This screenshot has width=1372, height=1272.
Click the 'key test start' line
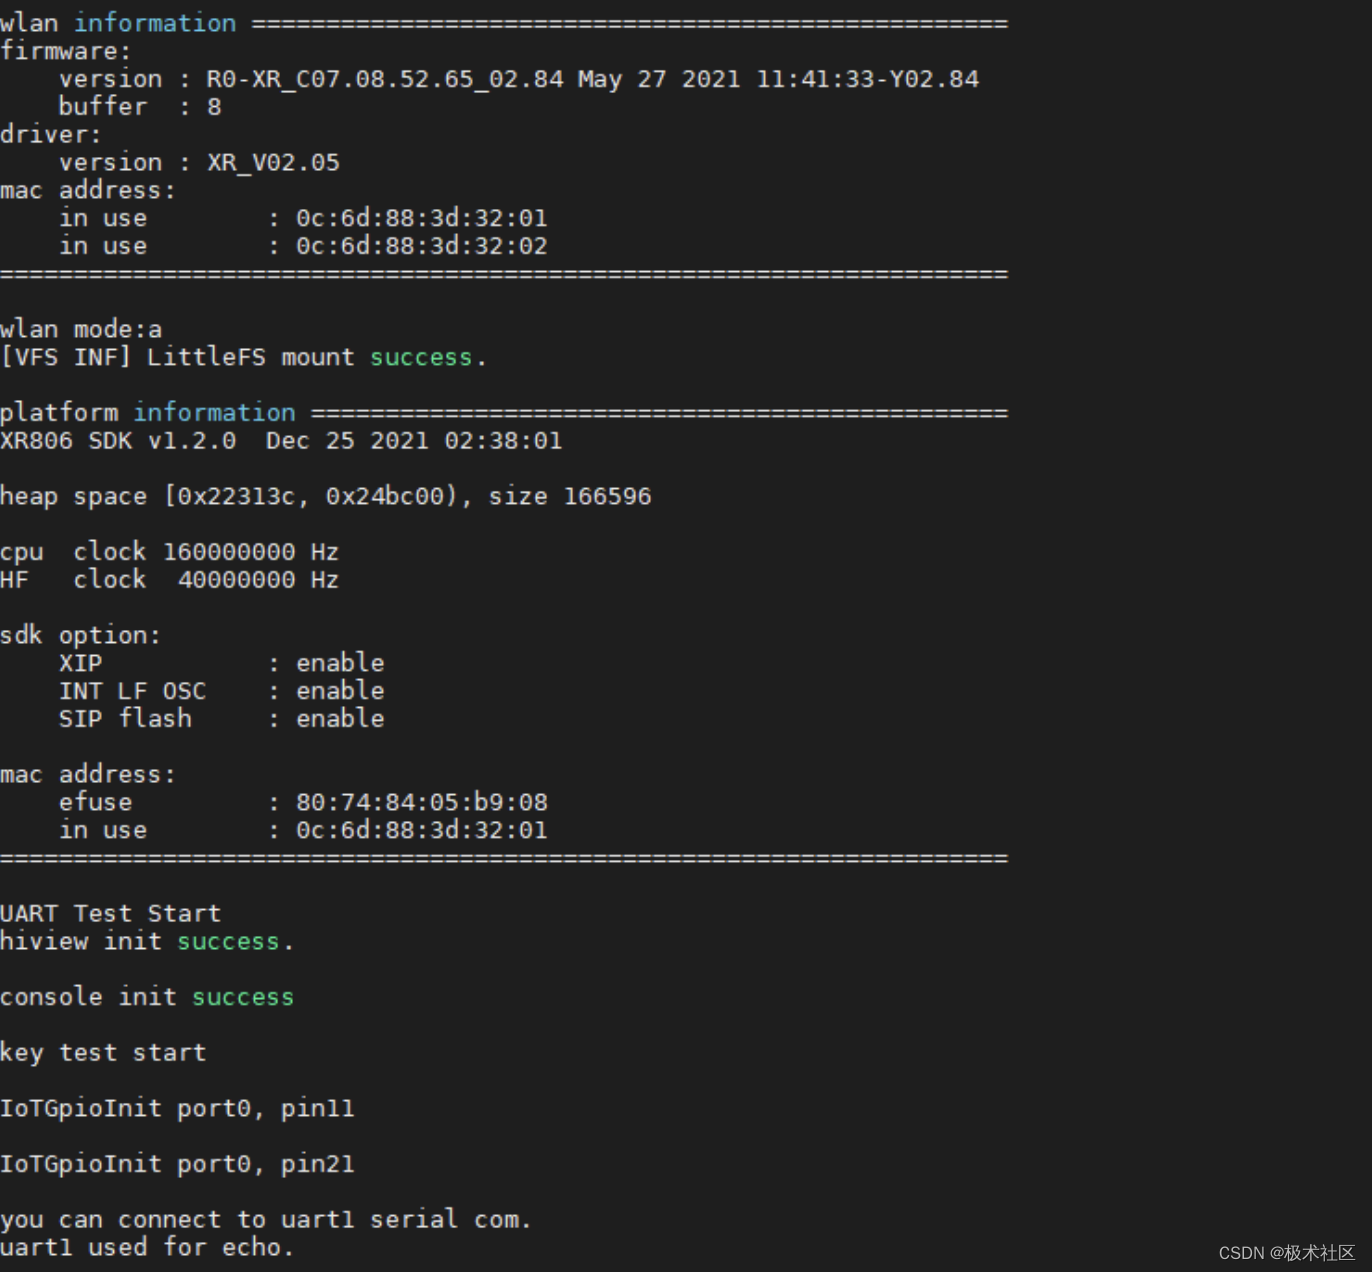pos(103,1052)
